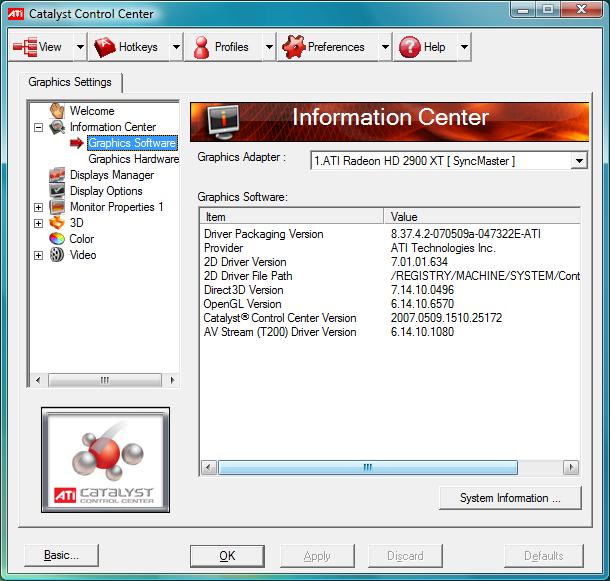Select the 2D Driver Version row
Viewport: 610px width, 581px height.
pos(390,262)
